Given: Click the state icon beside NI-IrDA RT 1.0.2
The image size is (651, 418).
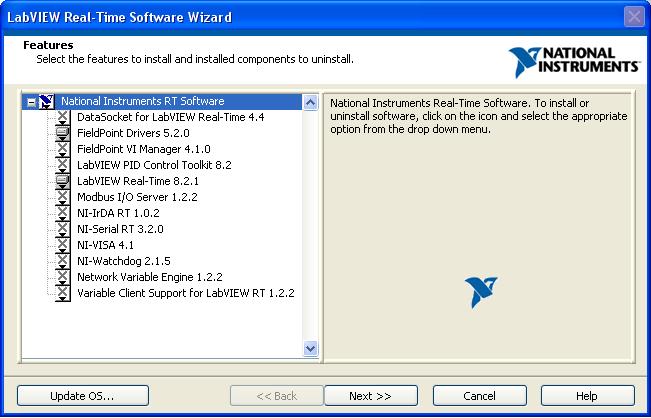Looking at the screenshot, I should click(x=63, y=213).
